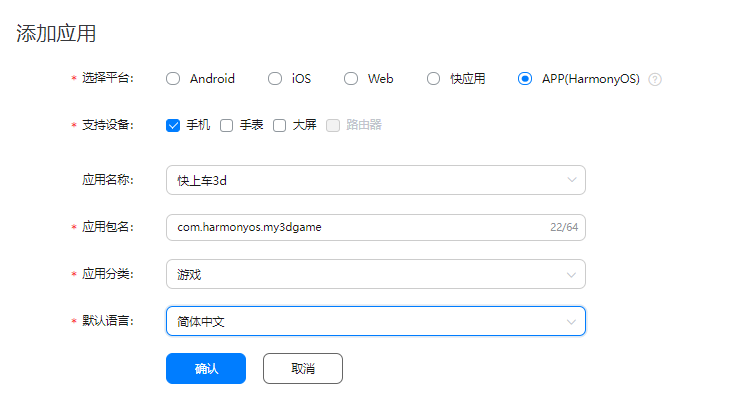Screen dimensions: 742x413
Task: Cancel with the 取消 button
Action: pos(303,369)
